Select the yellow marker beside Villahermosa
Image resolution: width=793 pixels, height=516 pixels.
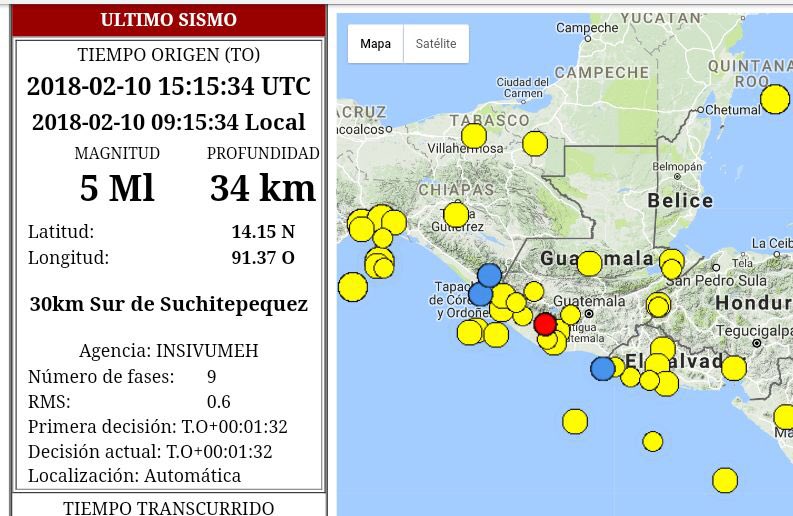tap(474, 136)
